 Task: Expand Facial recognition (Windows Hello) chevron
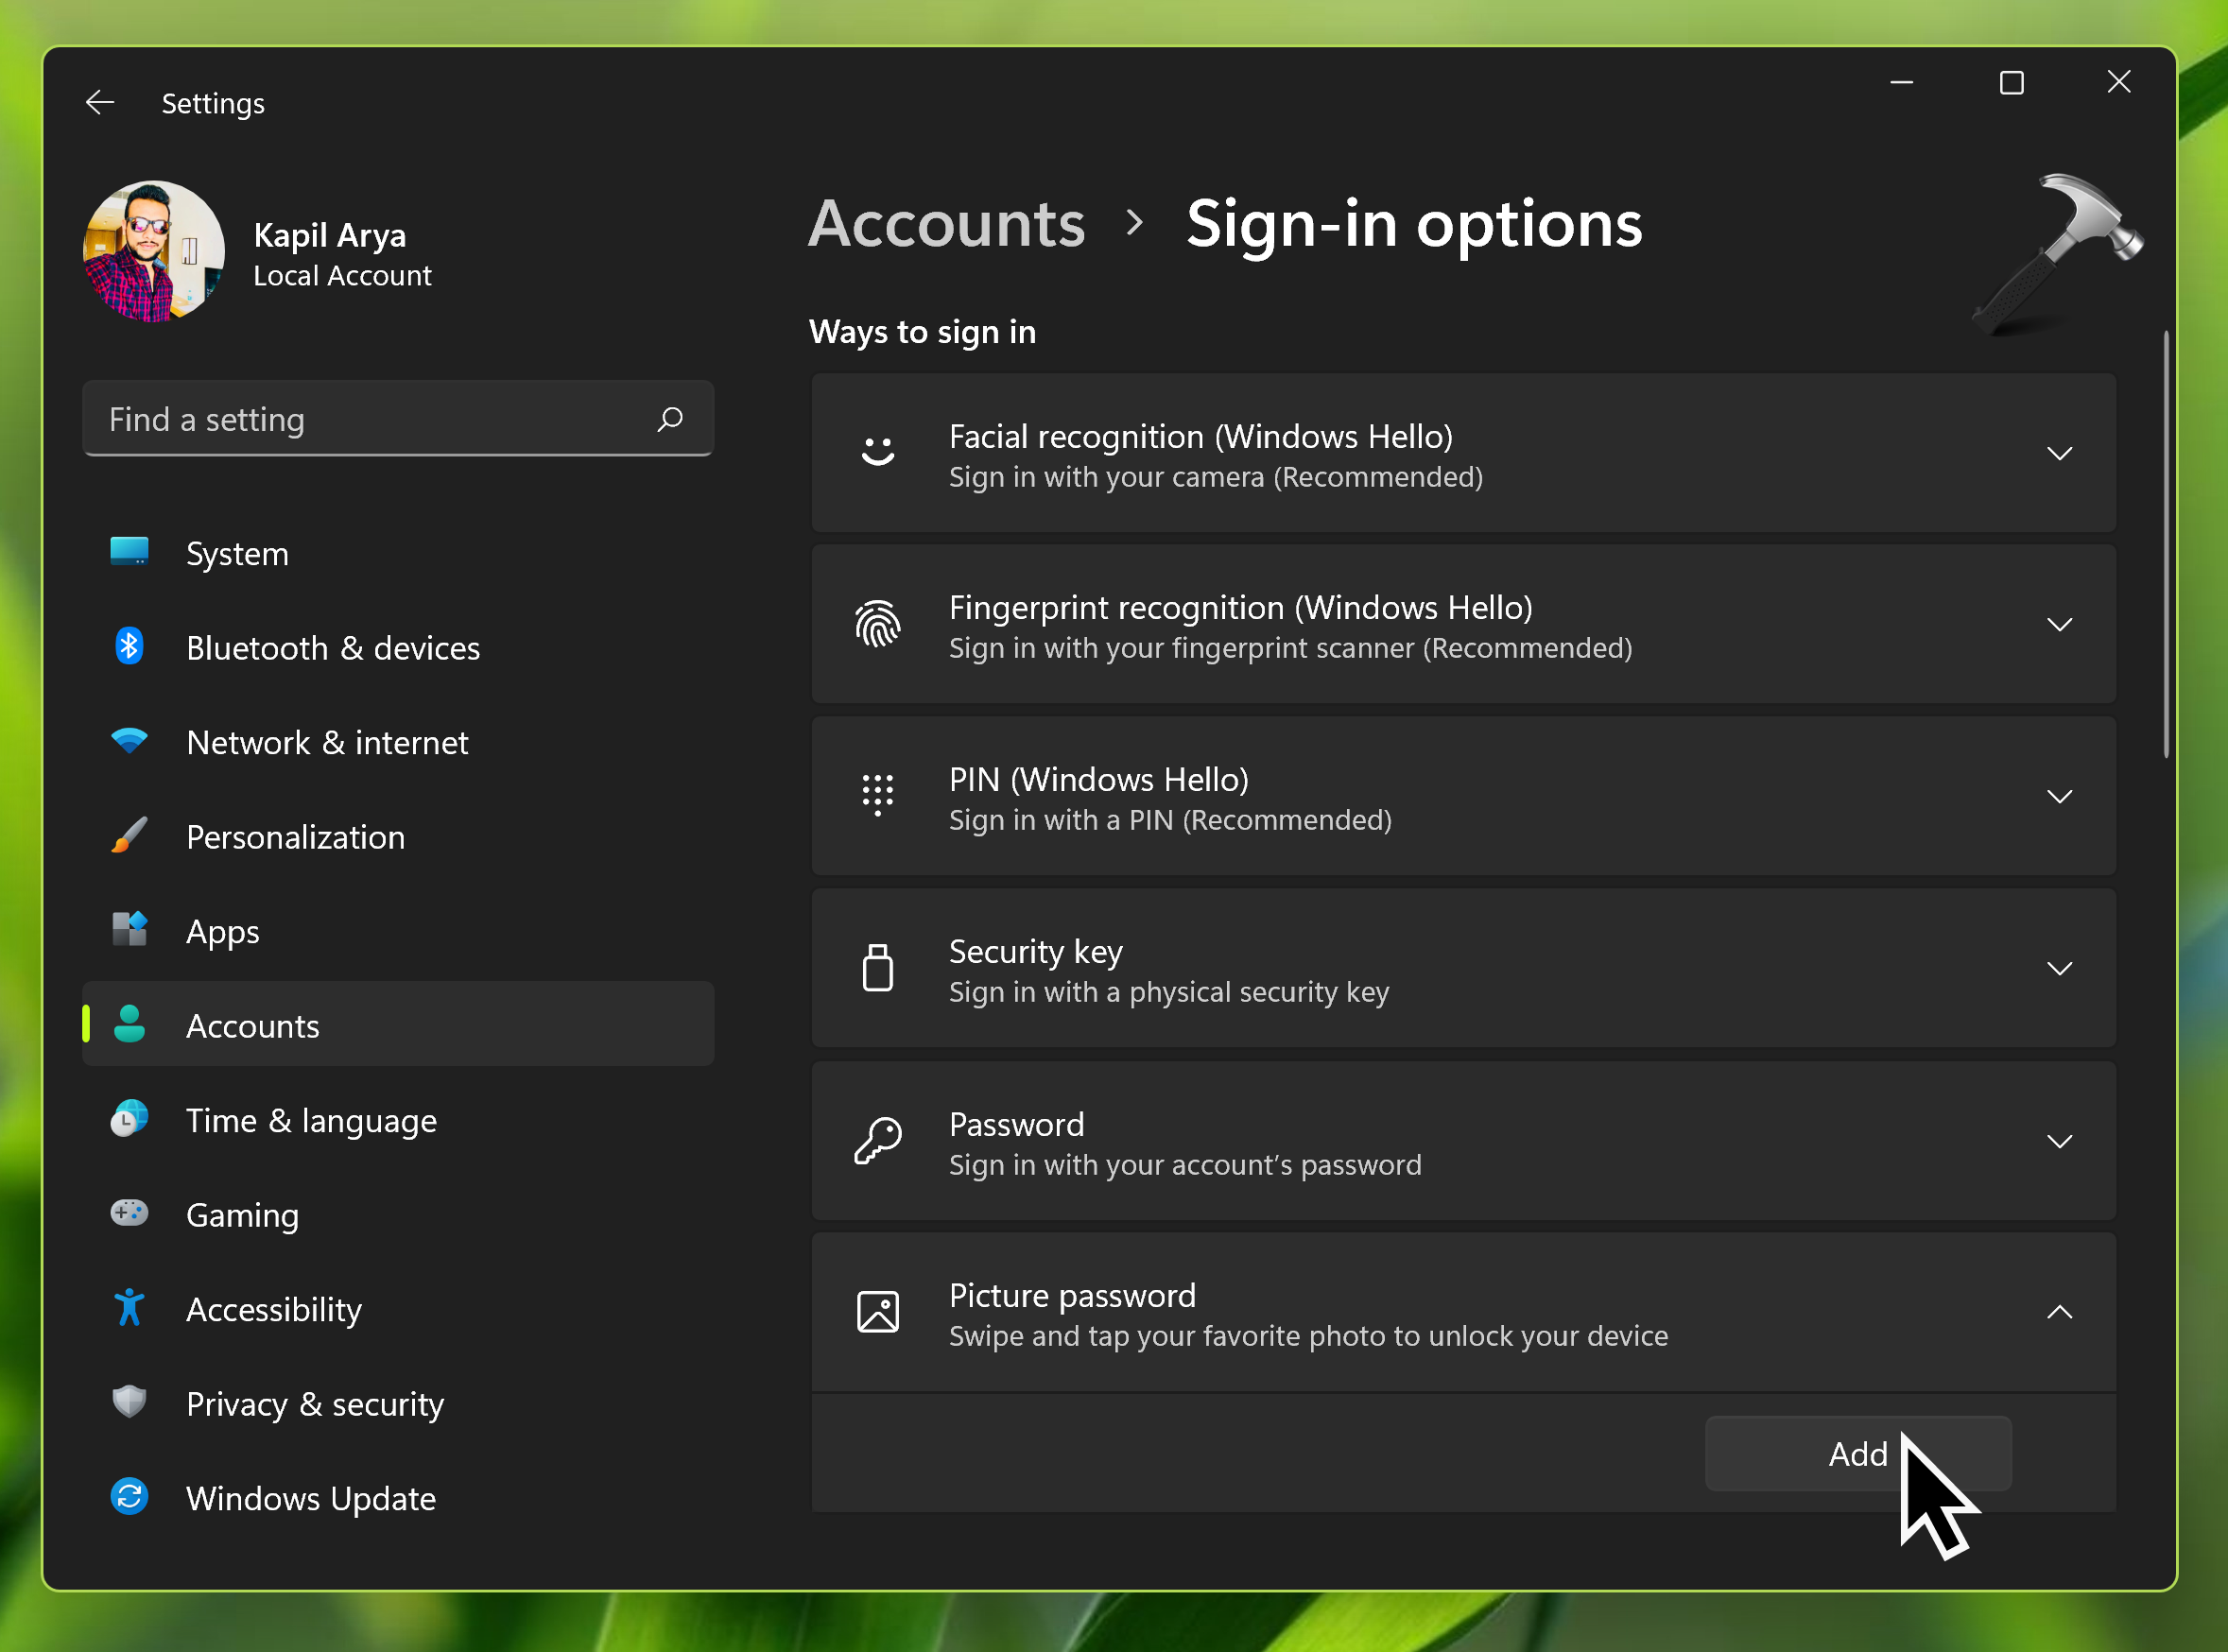pyautogui.click(x=2059, y=454)
